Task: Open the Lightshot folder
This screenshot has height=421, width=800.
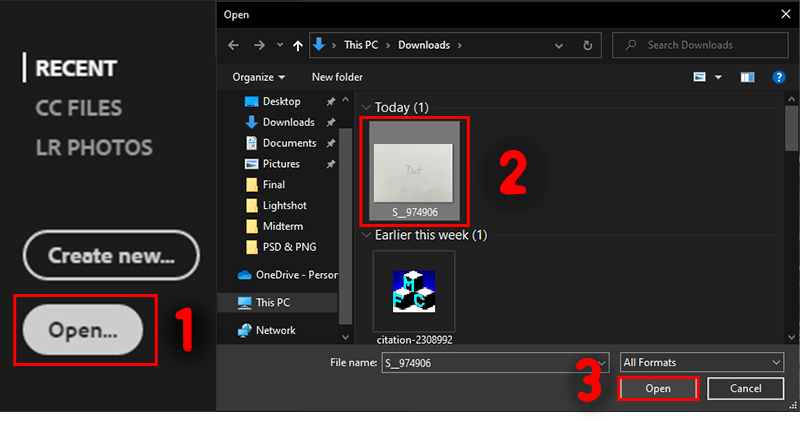Action: (x=285, y=206)
